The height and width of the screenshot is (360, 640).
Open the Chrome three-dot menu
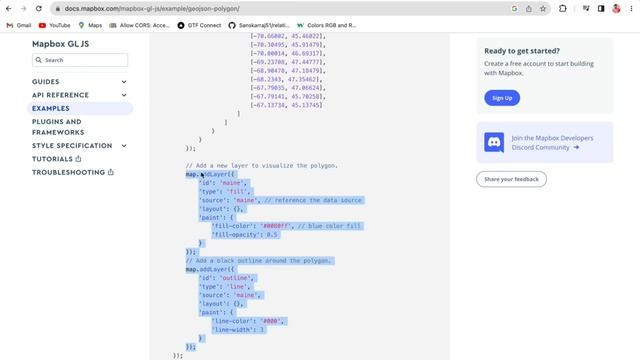631,9
